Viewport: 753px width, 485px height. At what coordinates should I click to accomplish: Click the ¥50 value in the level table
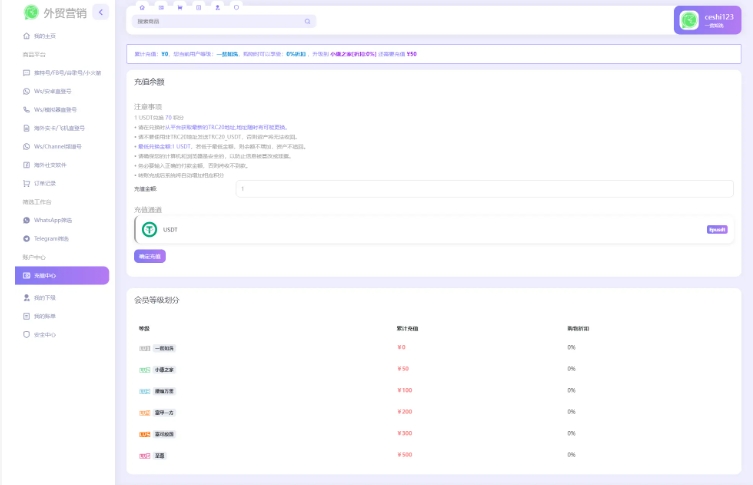(x=403, y=369)
